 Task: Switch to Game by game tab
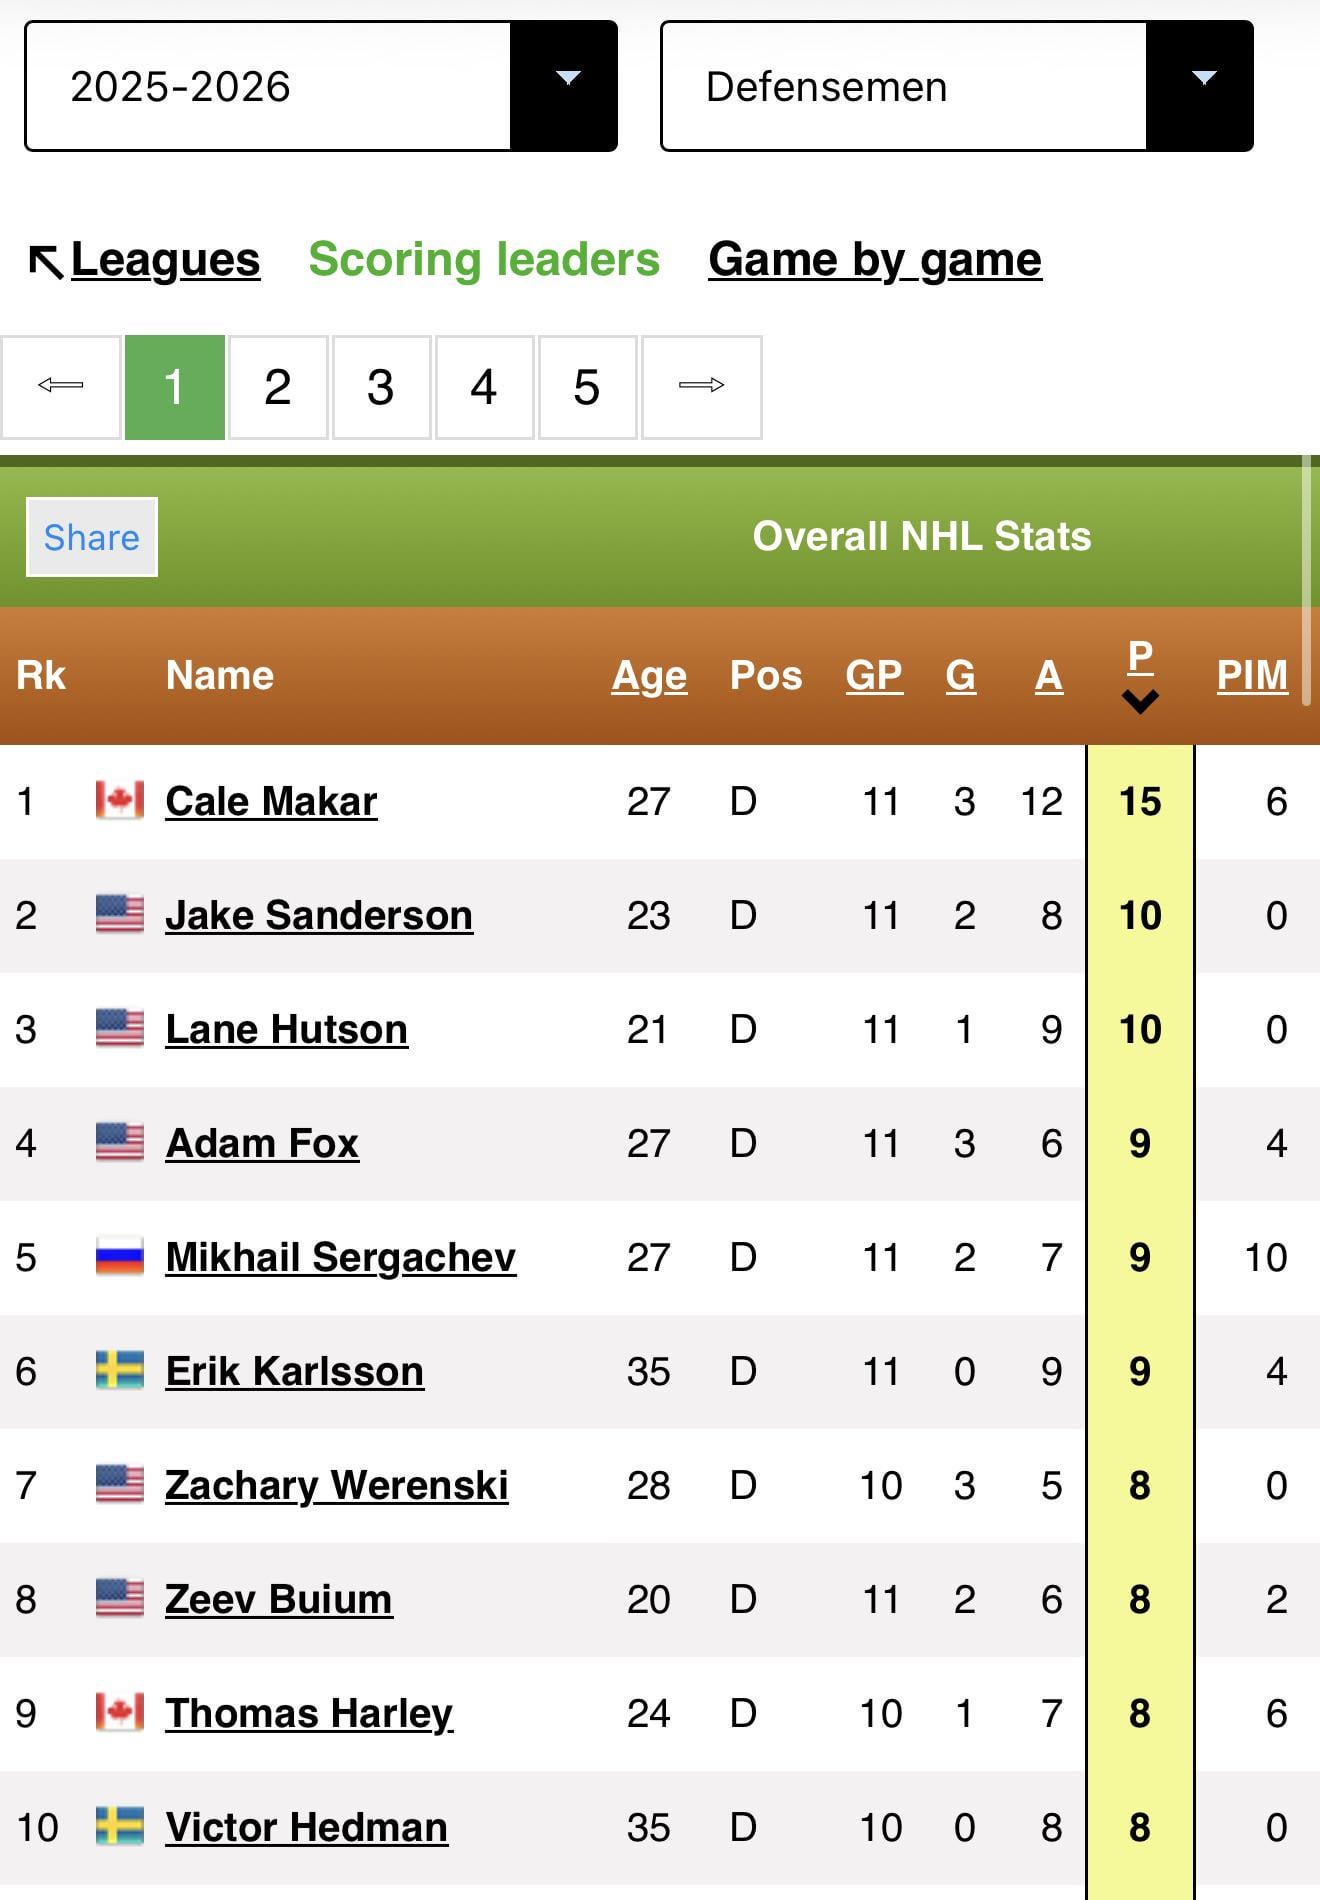coord(875,260)
